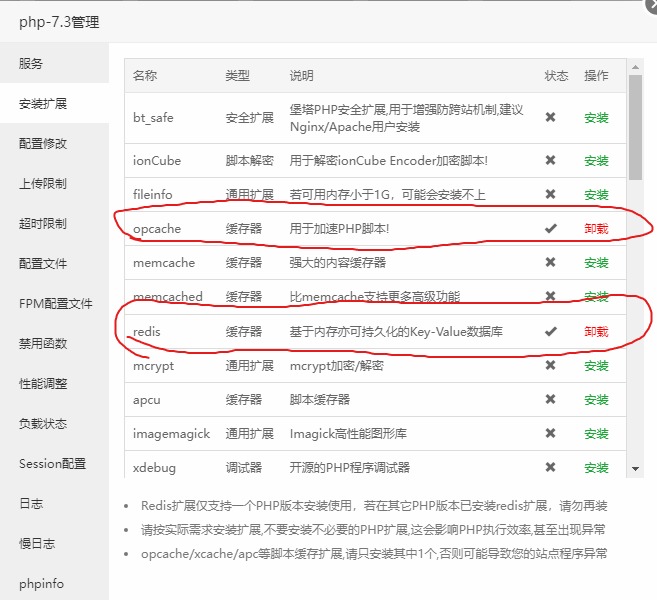Screen dimensions: 657x600
Task: Click the memcached status cross icon
Action: [551, 296]
